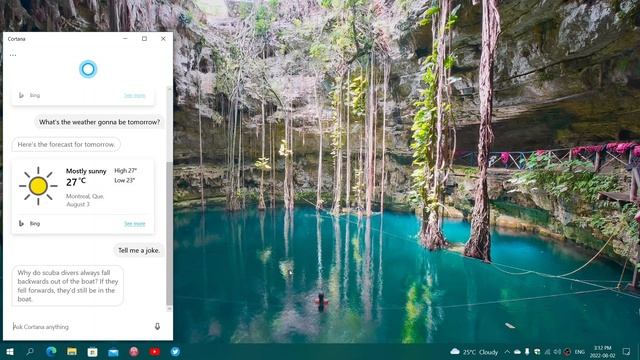The height and width of the screenshot is (360, 640).
Task: Click the sun icon in the weather card
Action: (38, 186)
